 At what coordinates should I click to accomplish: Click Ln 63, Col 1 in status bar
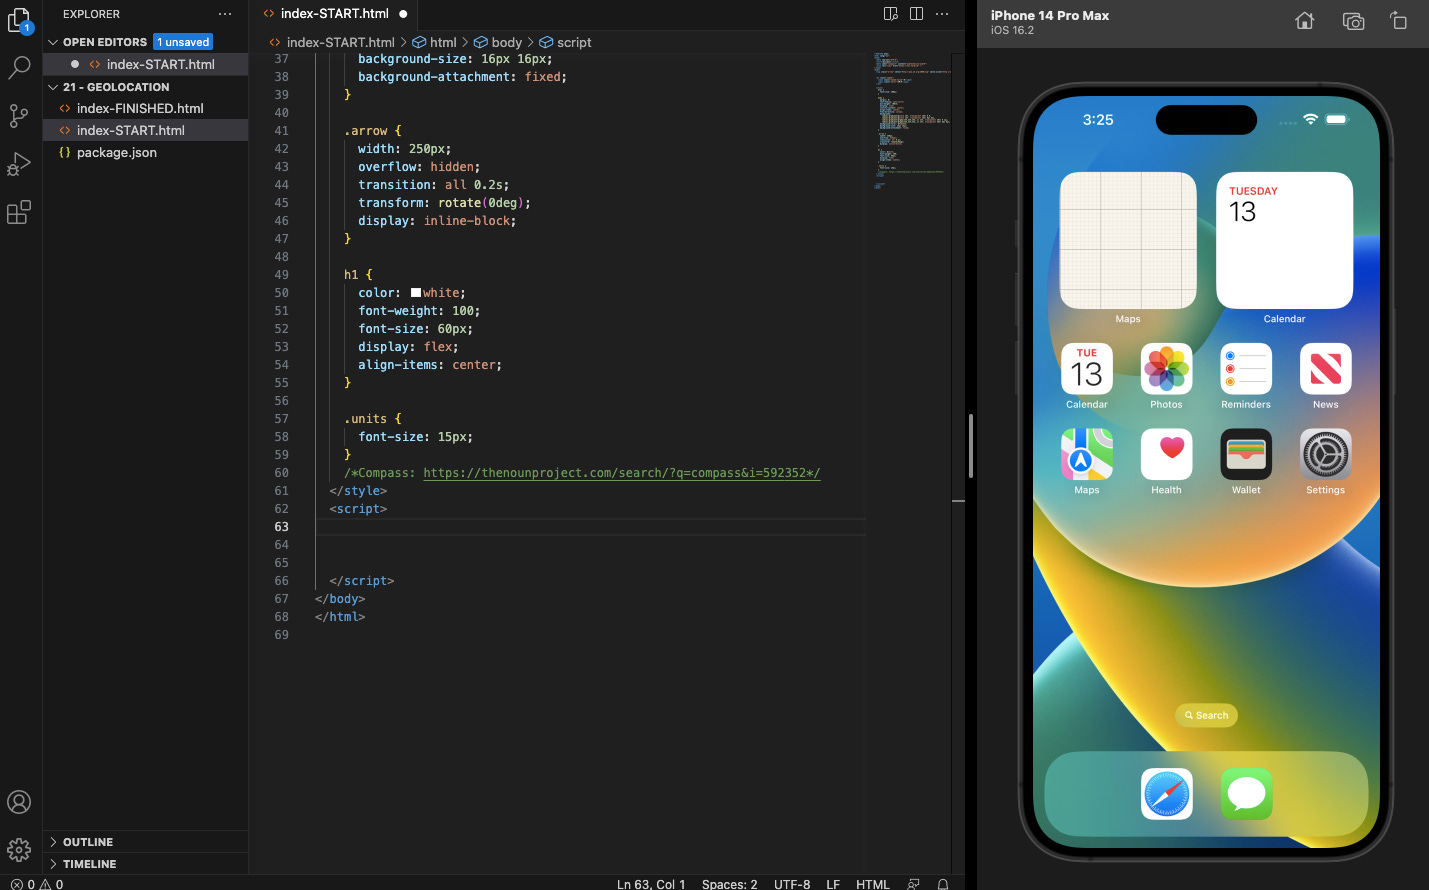pyautogui.click(x=651, y=884)
